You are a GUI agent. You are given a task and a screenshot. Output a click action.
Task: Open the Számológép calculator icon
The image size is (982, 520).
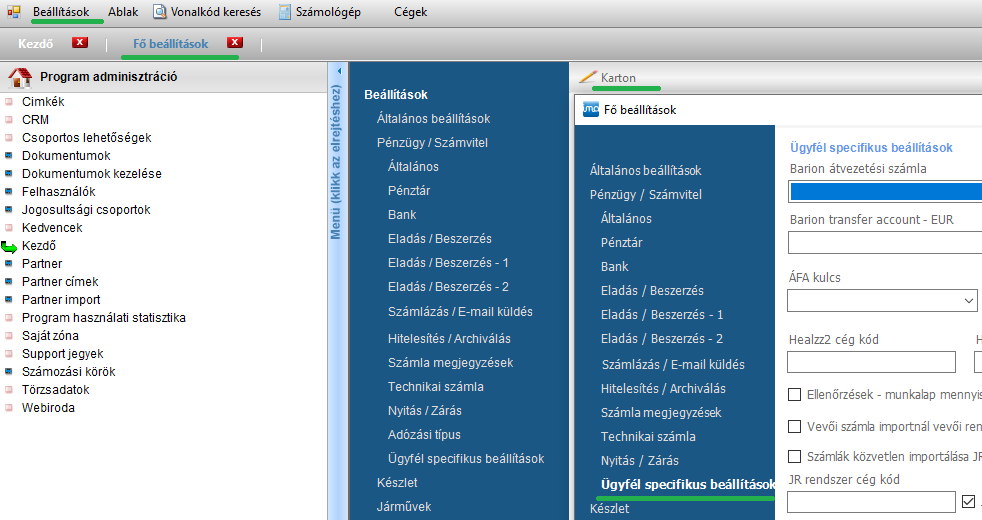click(285, 12)
